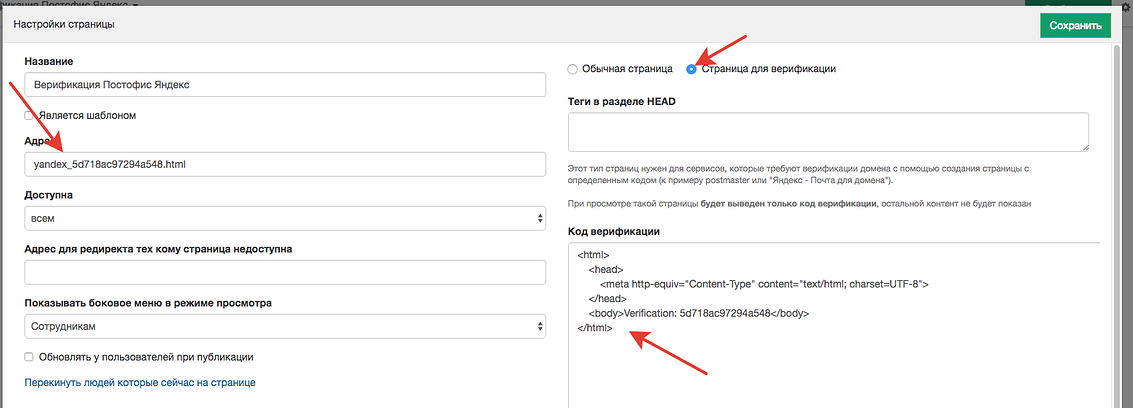This screenshot has width=1133, height=408.
Task: Toggle the Является шаблоном checkbox
Action: [29, 115]
